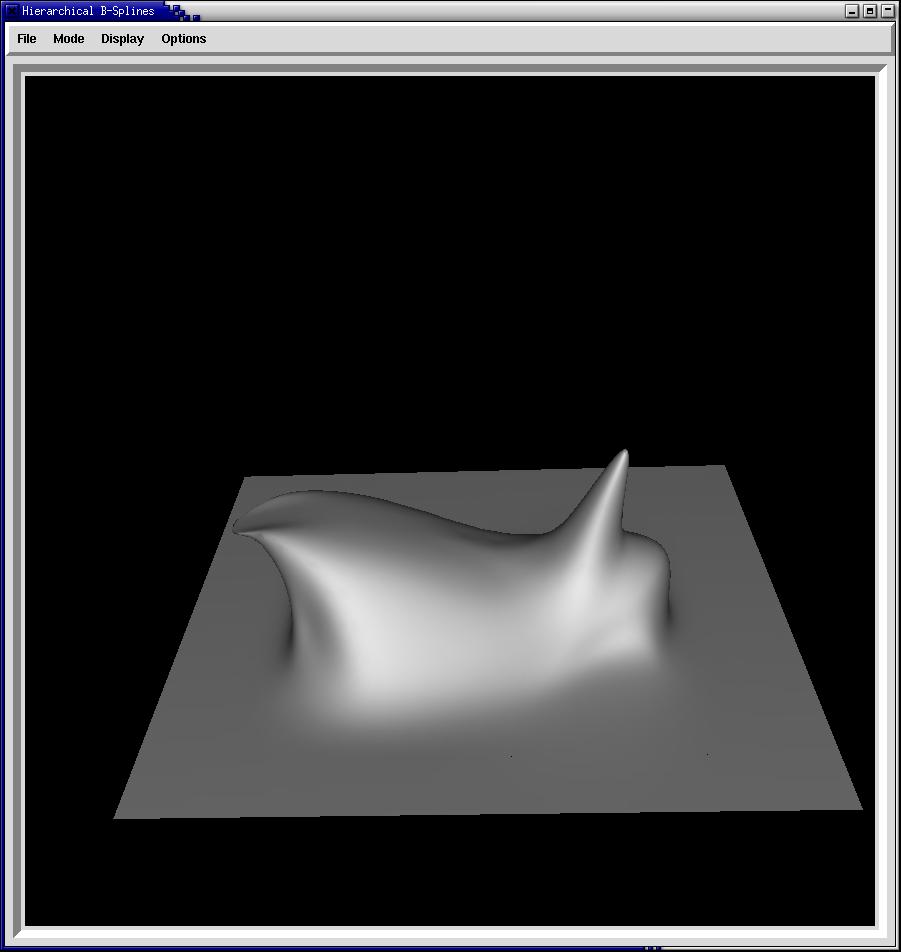This screenshot has width=901, height=952.
Task: Open the Display menu
Action: pos(122,39)
